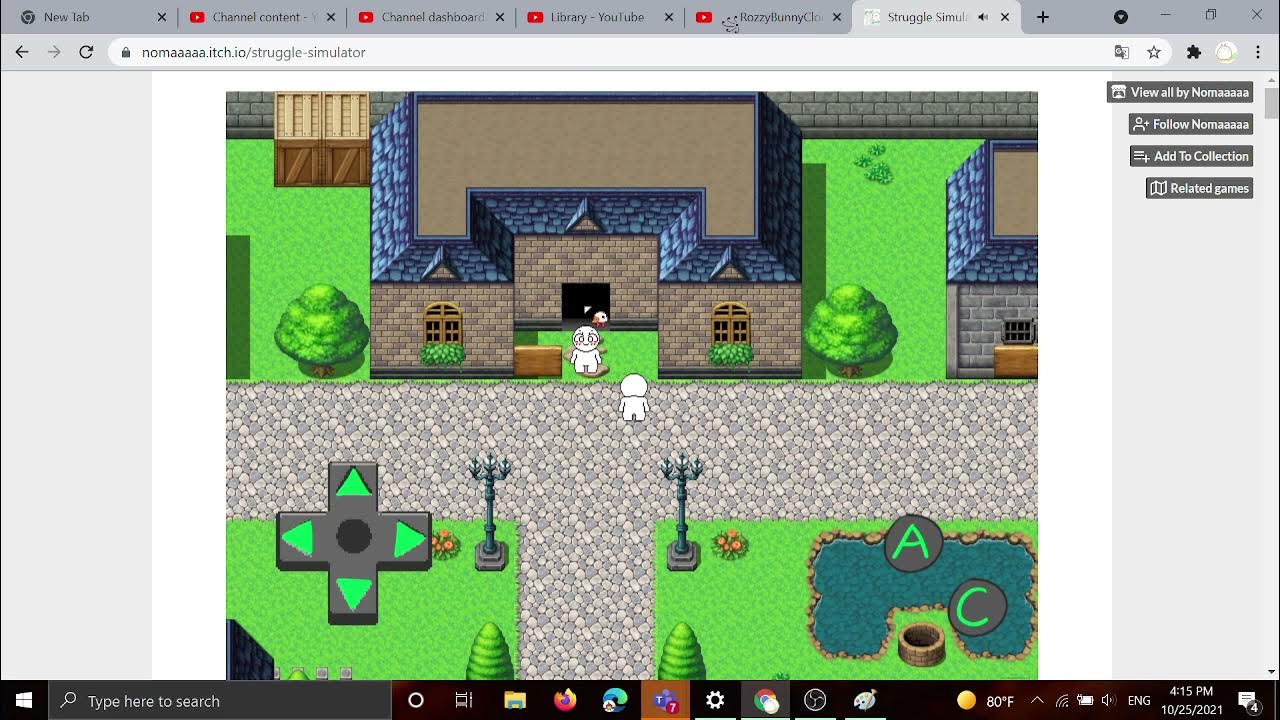This screenshot has height=720, width=1280.
Task: Open Settings gear on the taskbar
Action: [715, 700]
